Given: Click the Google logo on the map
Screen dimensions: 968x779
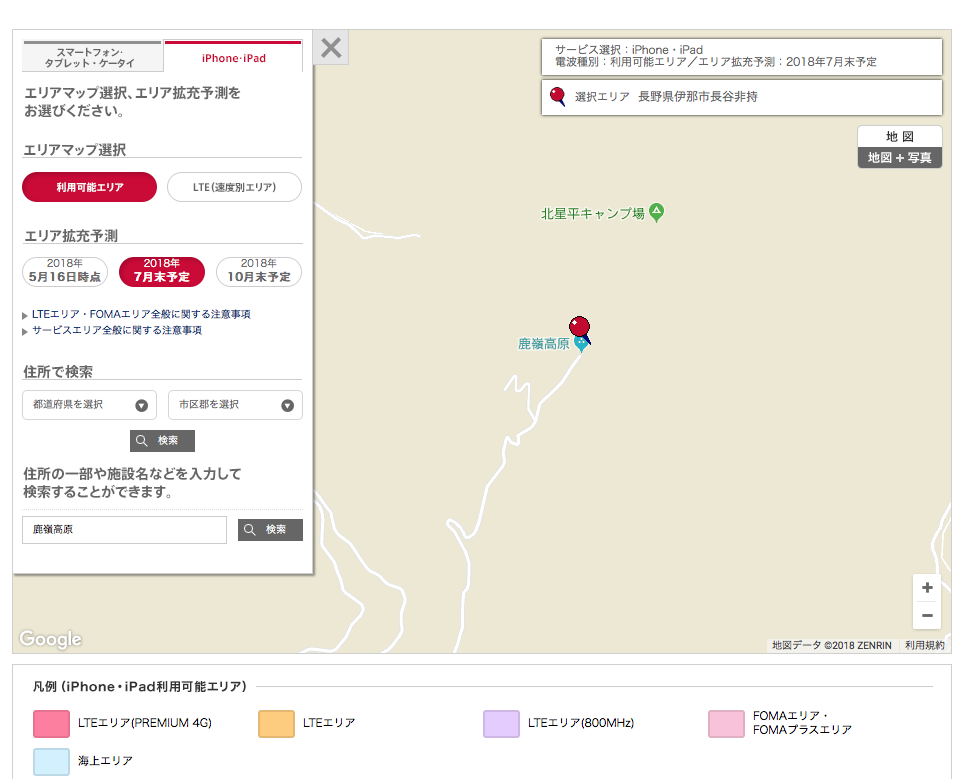Looking at the screenshot, I should [x=50, y=639].
